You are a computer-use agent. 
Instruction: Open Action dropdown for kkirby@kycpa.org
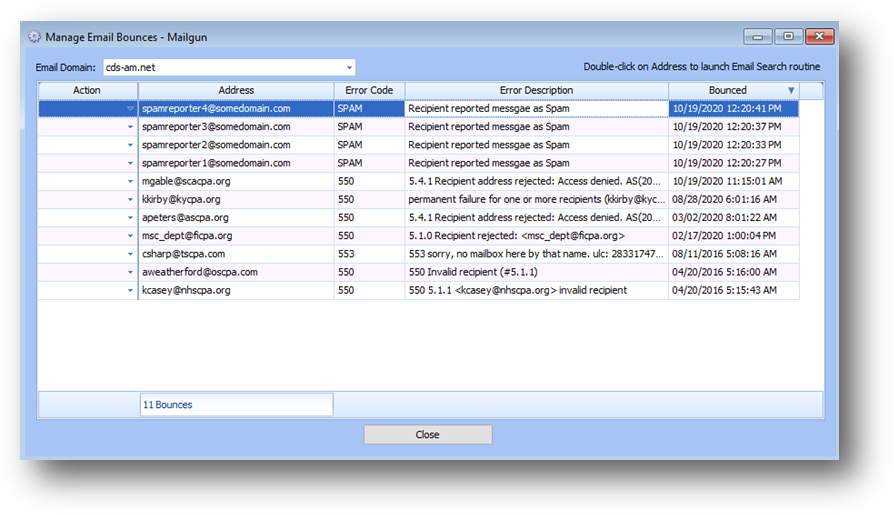click(x=131, y=200)
